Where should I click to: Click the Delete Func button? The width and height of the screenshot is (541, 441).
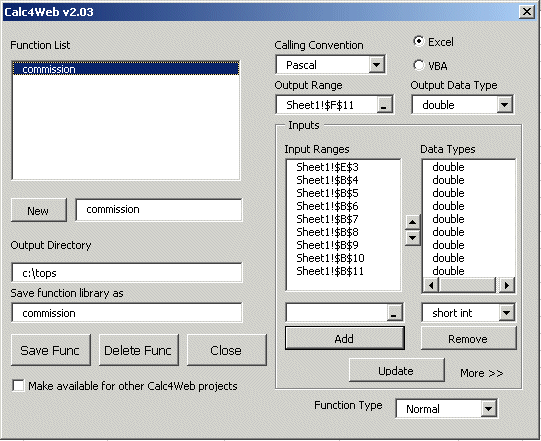click(138, 350)
